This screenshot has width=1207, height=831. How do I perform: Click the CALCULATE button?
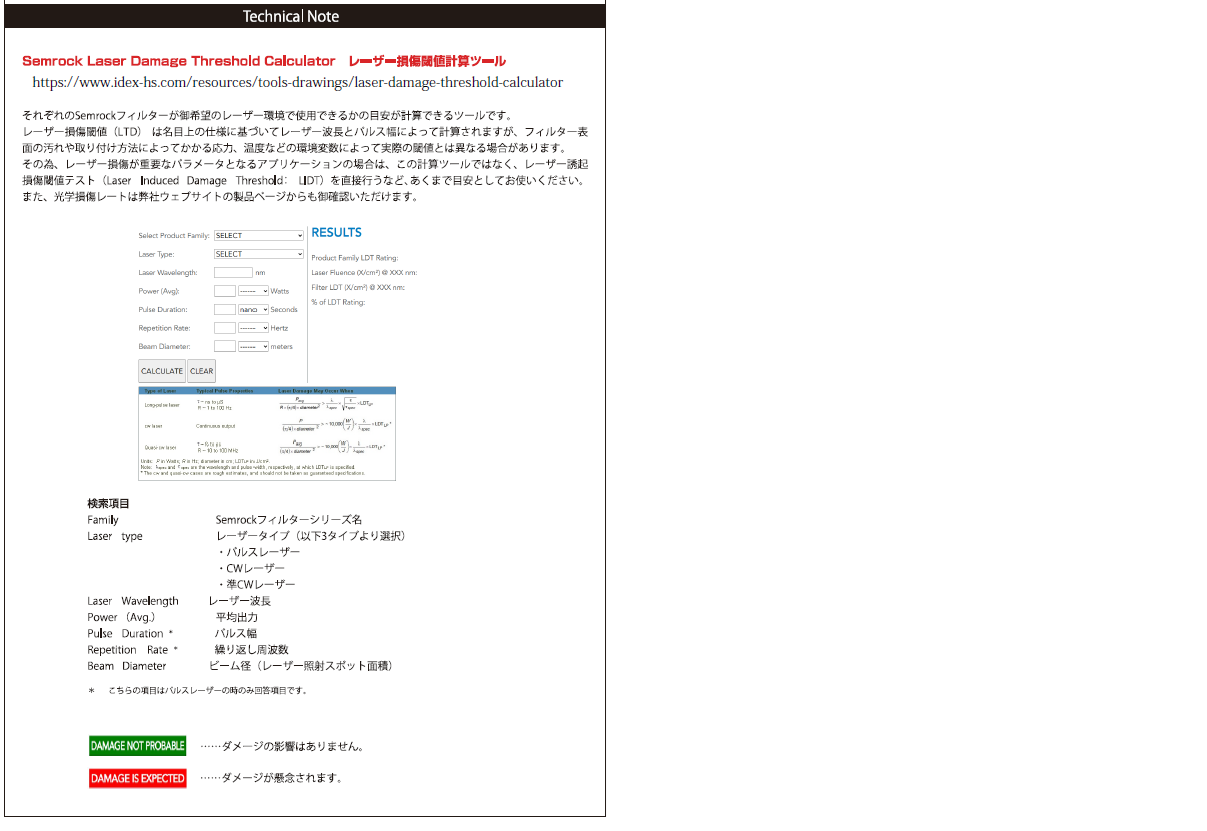click(x=161, y=370)
